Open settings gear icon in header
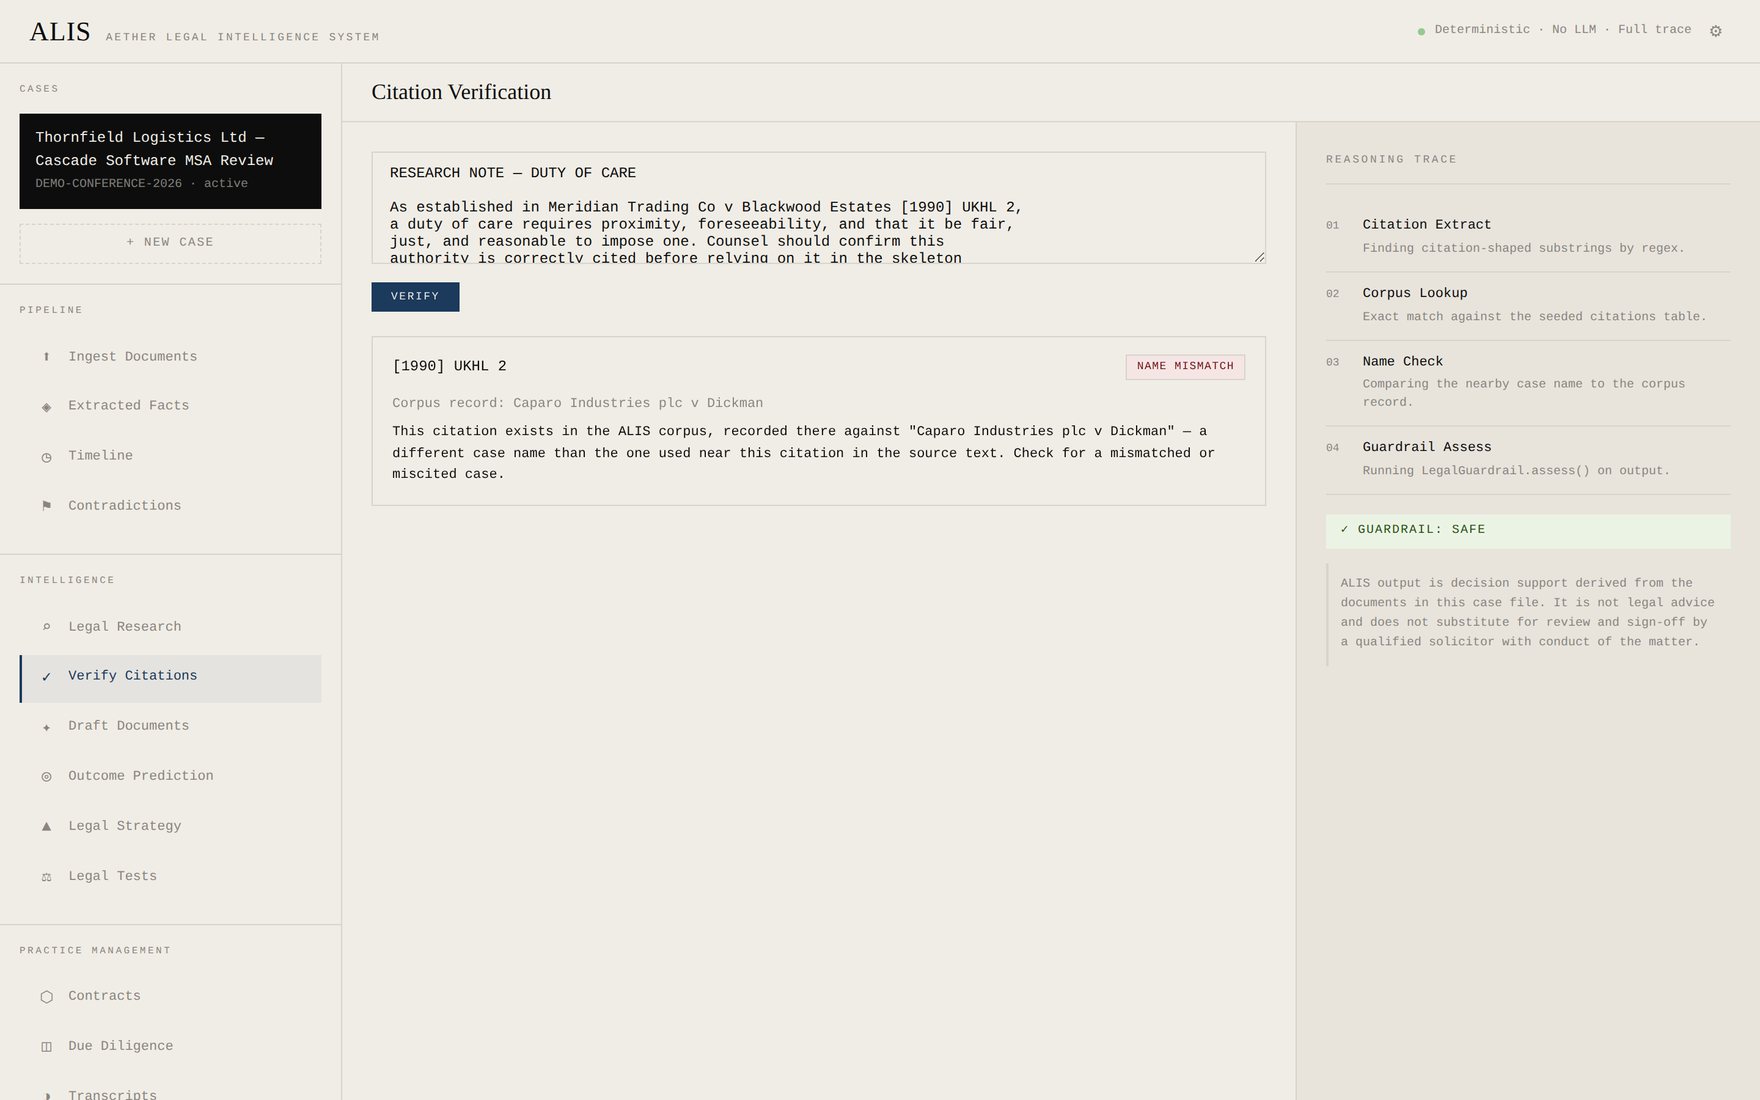Viewport: 1760px width, 1100px height. (x=1716, y=31)
